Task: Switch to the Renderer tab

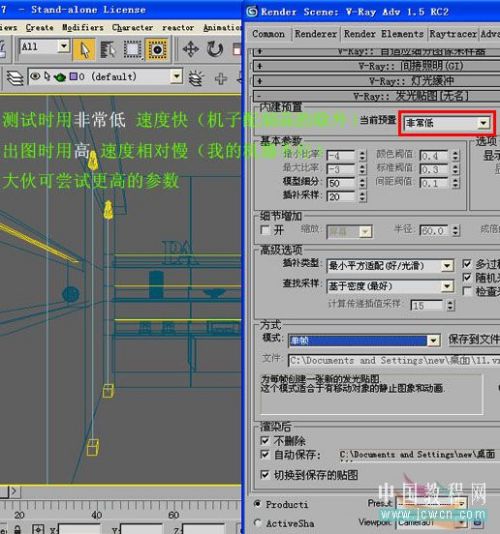Action: coord(316,34)
